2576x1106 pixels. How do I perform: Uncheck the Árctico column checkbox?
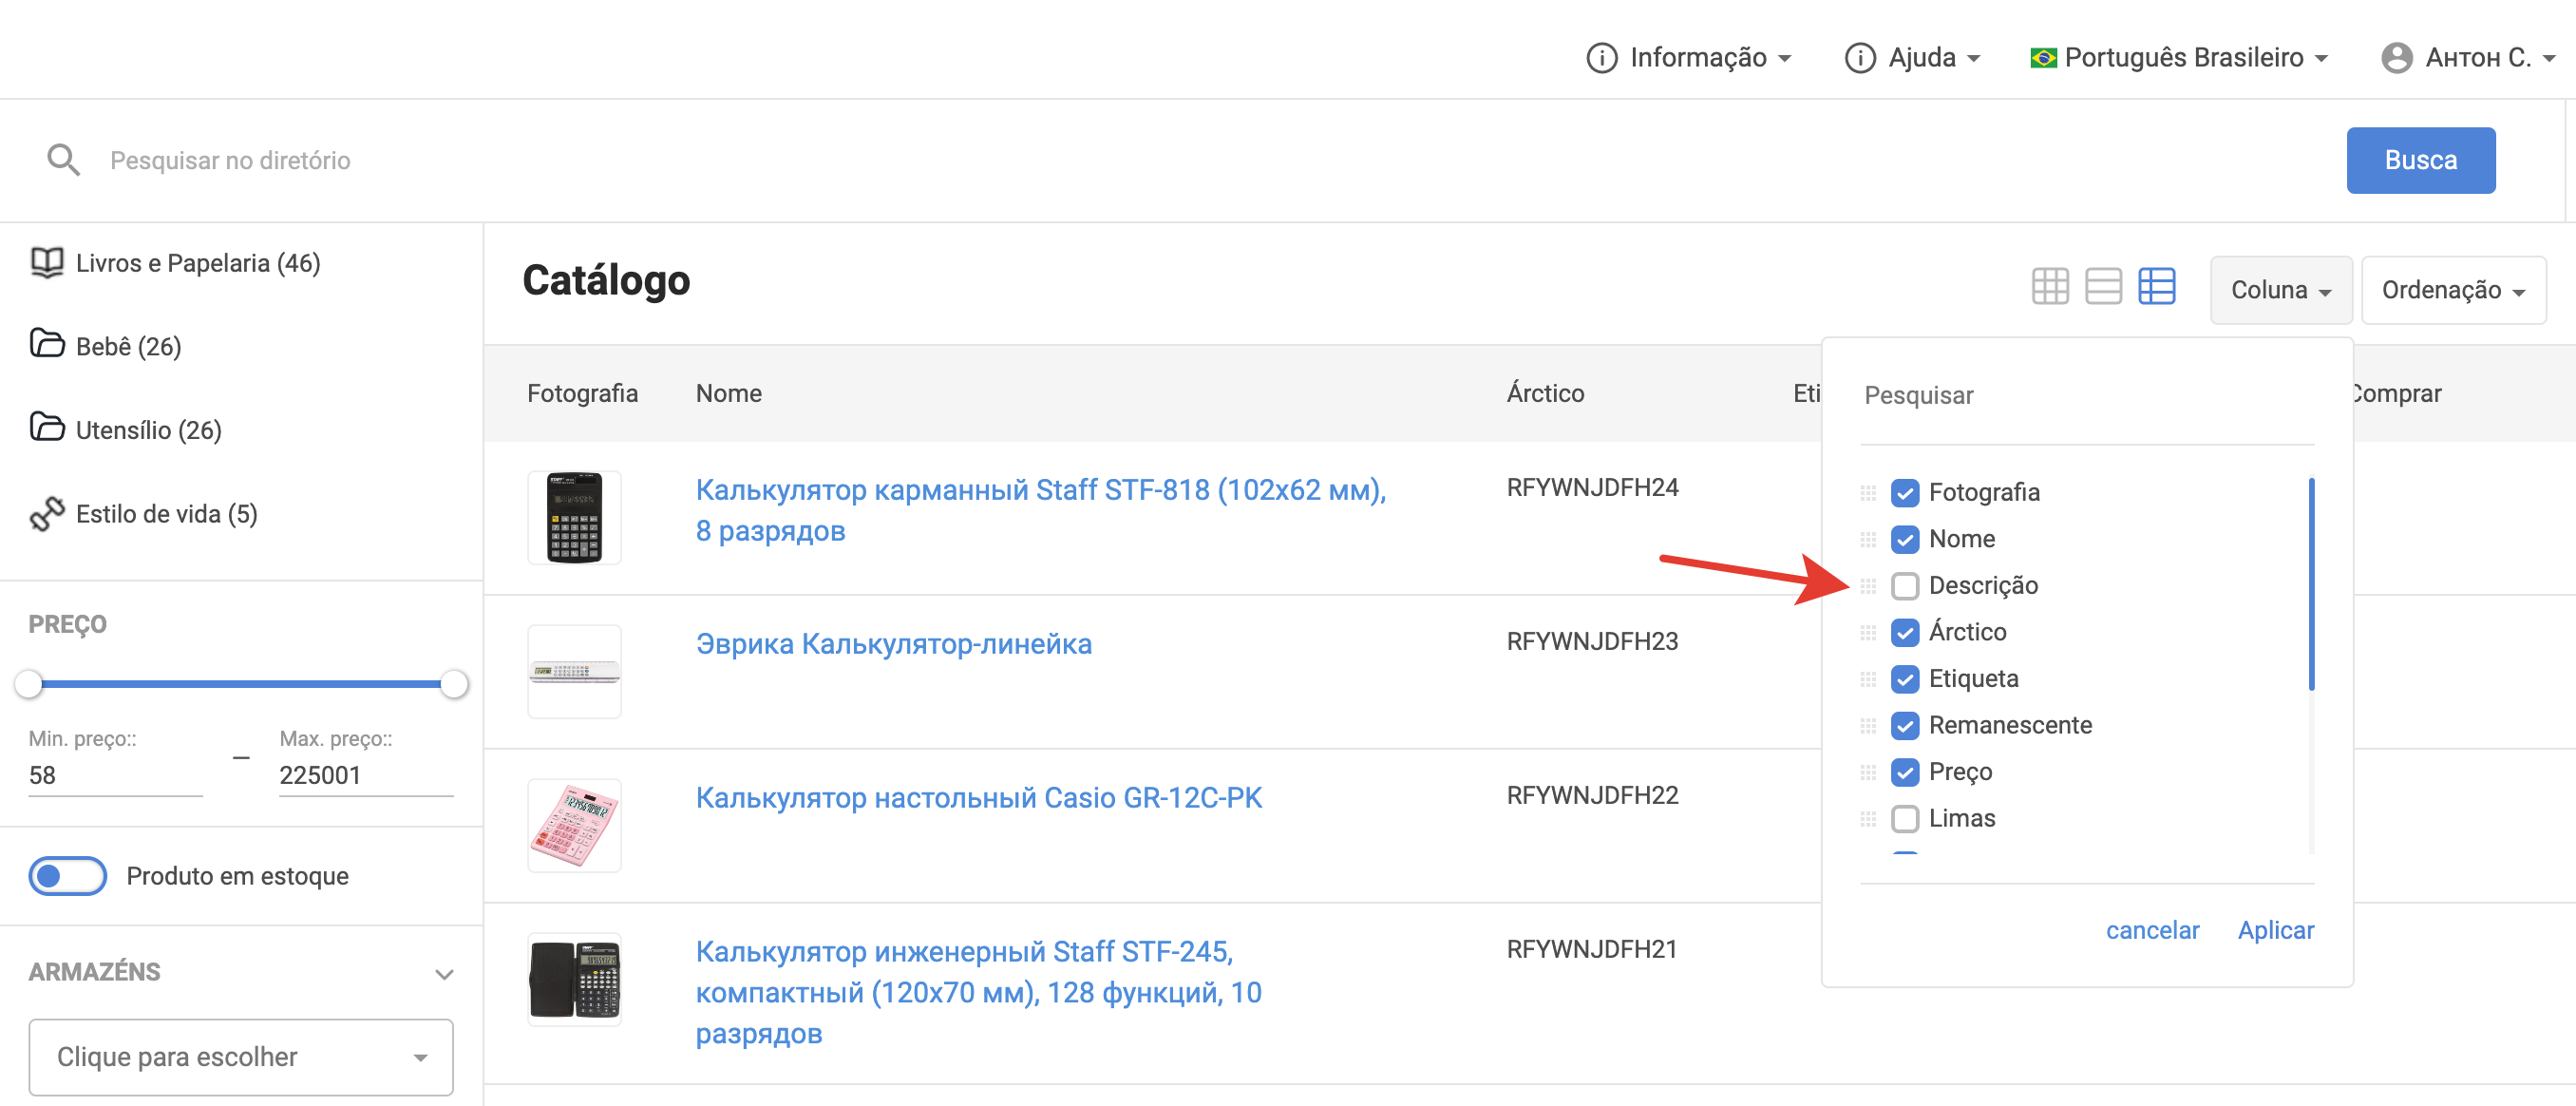1904,633
